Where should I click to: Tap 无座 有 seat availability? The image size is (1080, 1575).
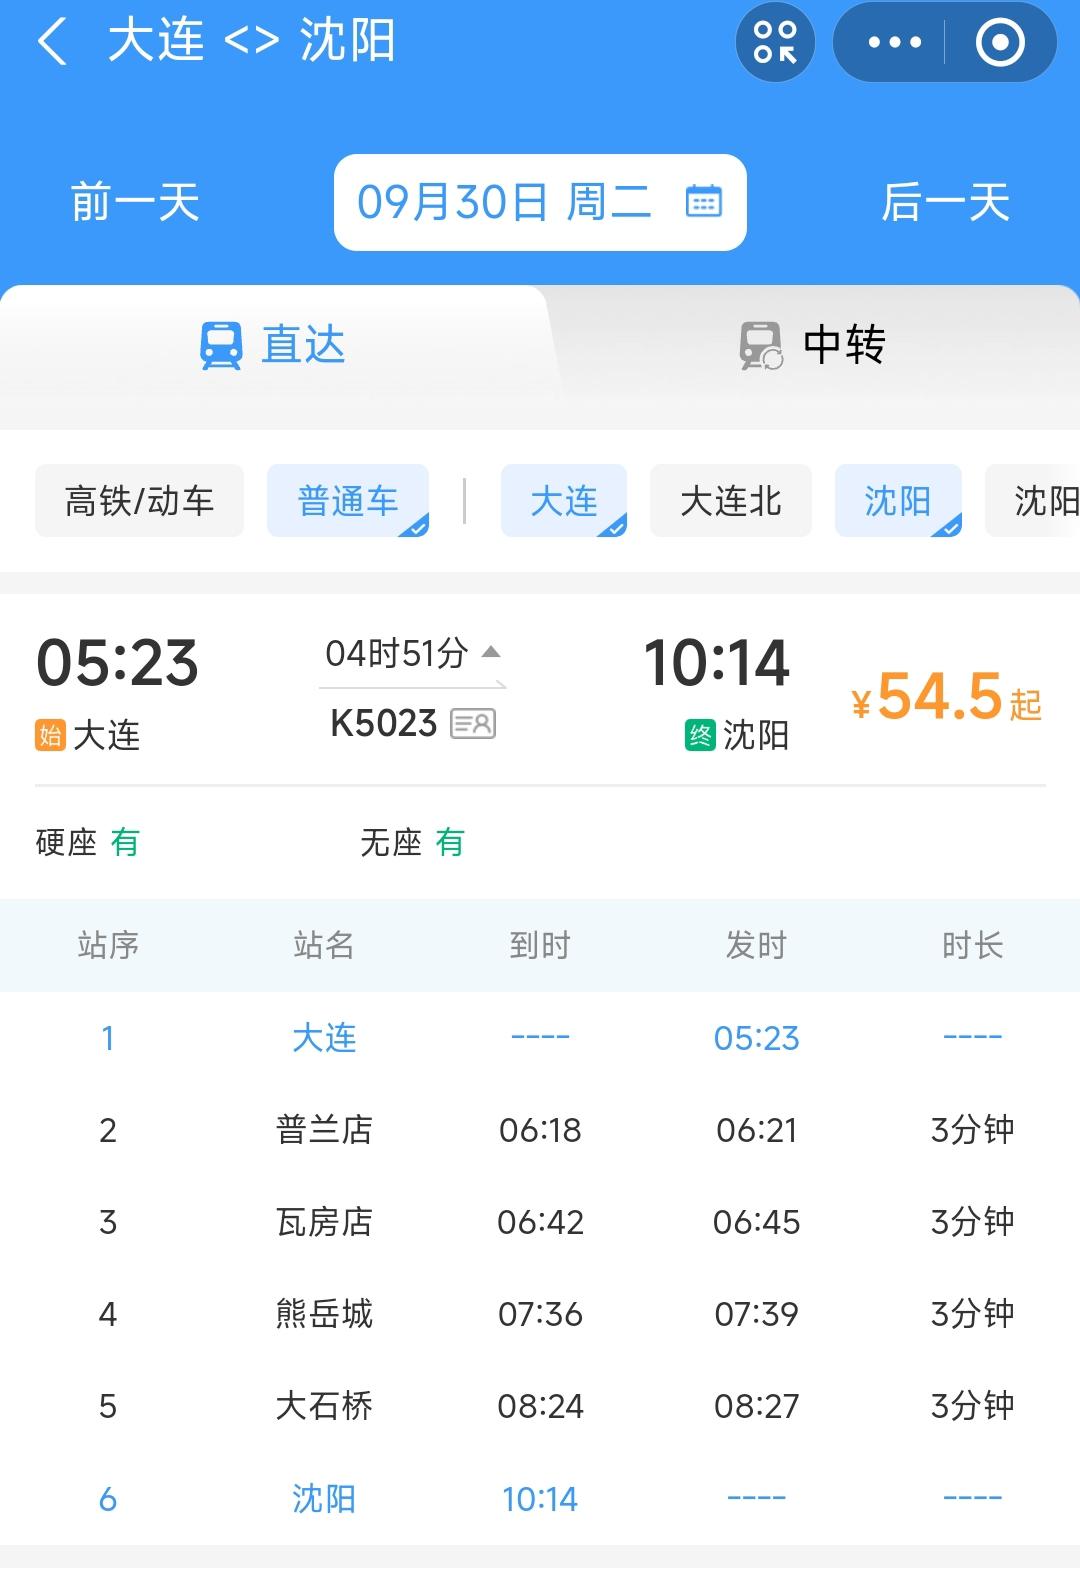point(412,843)
